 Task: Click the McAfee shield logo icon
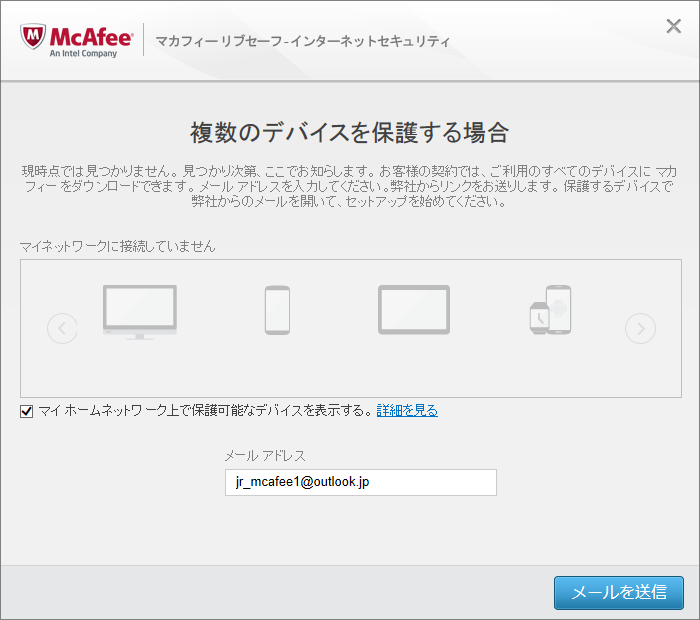(32, 38)
